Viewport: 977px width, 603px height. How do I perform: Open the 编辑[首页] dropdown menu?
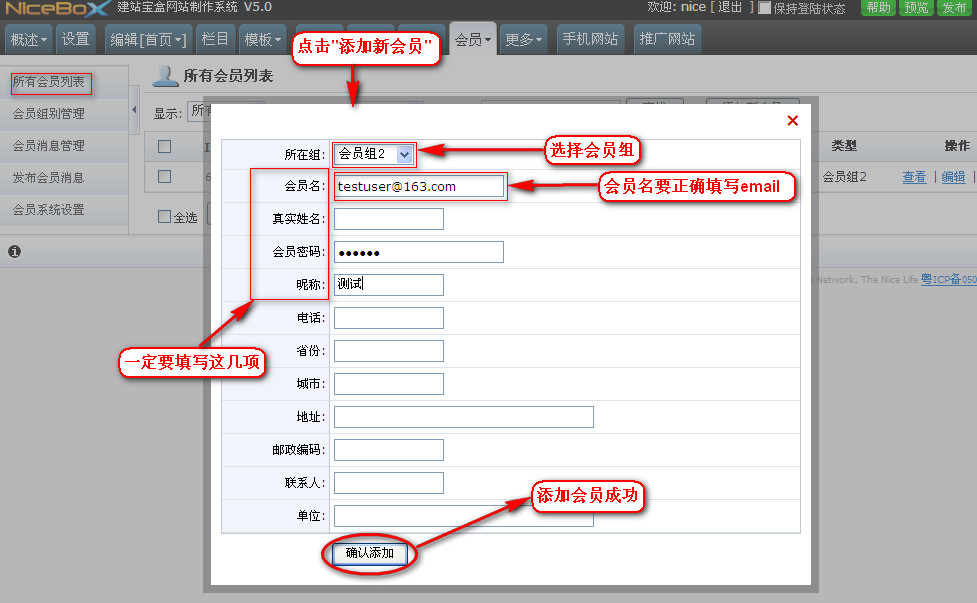coord(148,40)
